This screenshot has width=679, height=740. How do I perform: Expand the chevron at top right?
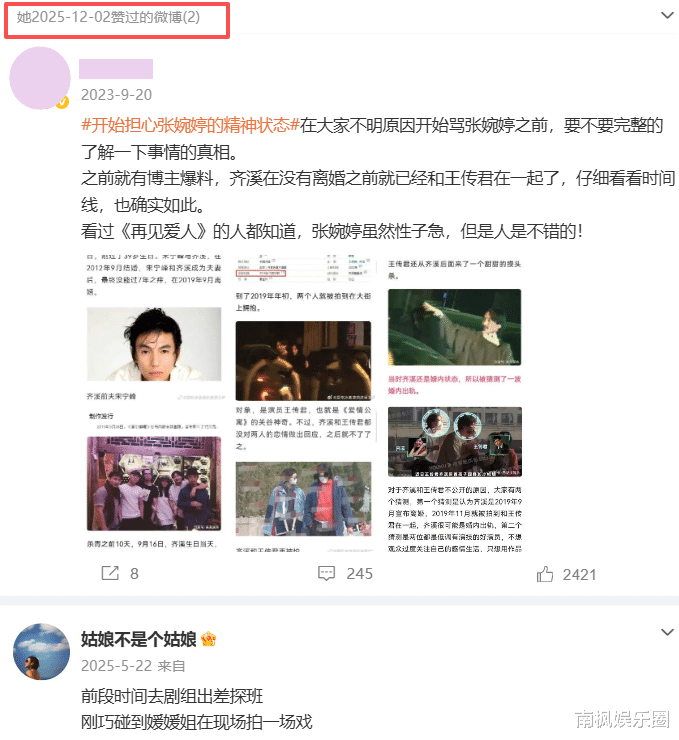point(667,16)
